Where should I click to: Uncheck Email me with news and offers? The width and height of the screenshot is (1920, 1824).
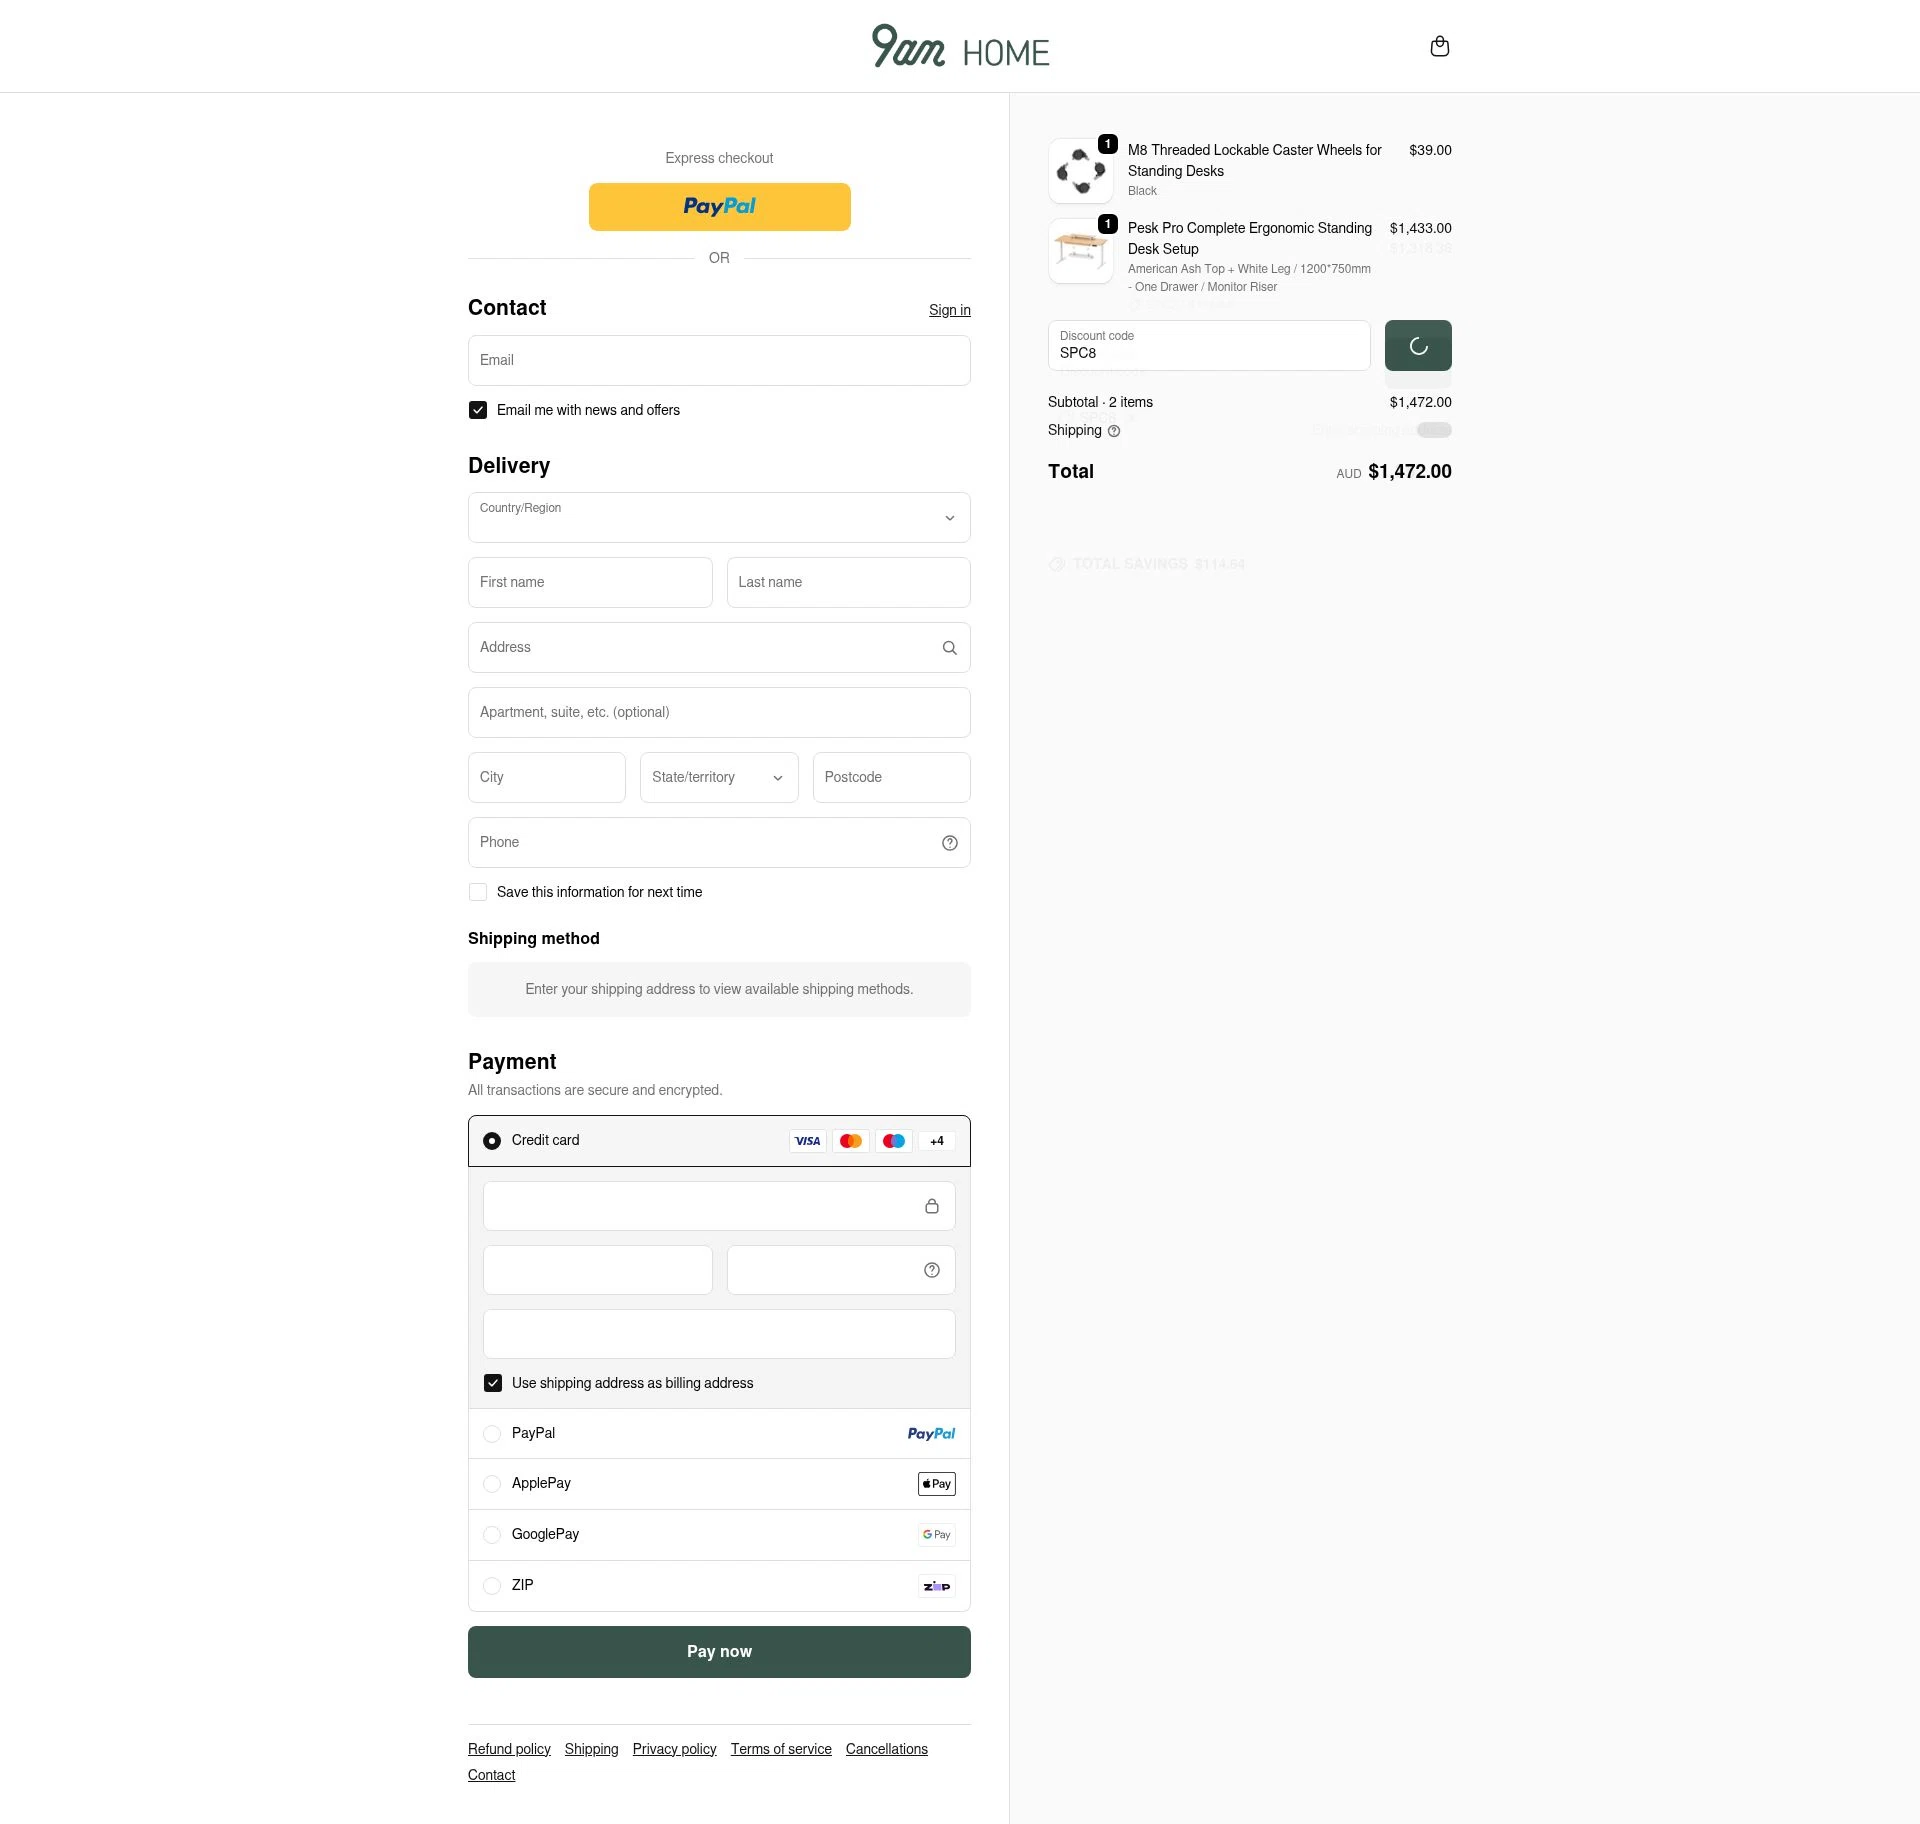pos(478,410)
